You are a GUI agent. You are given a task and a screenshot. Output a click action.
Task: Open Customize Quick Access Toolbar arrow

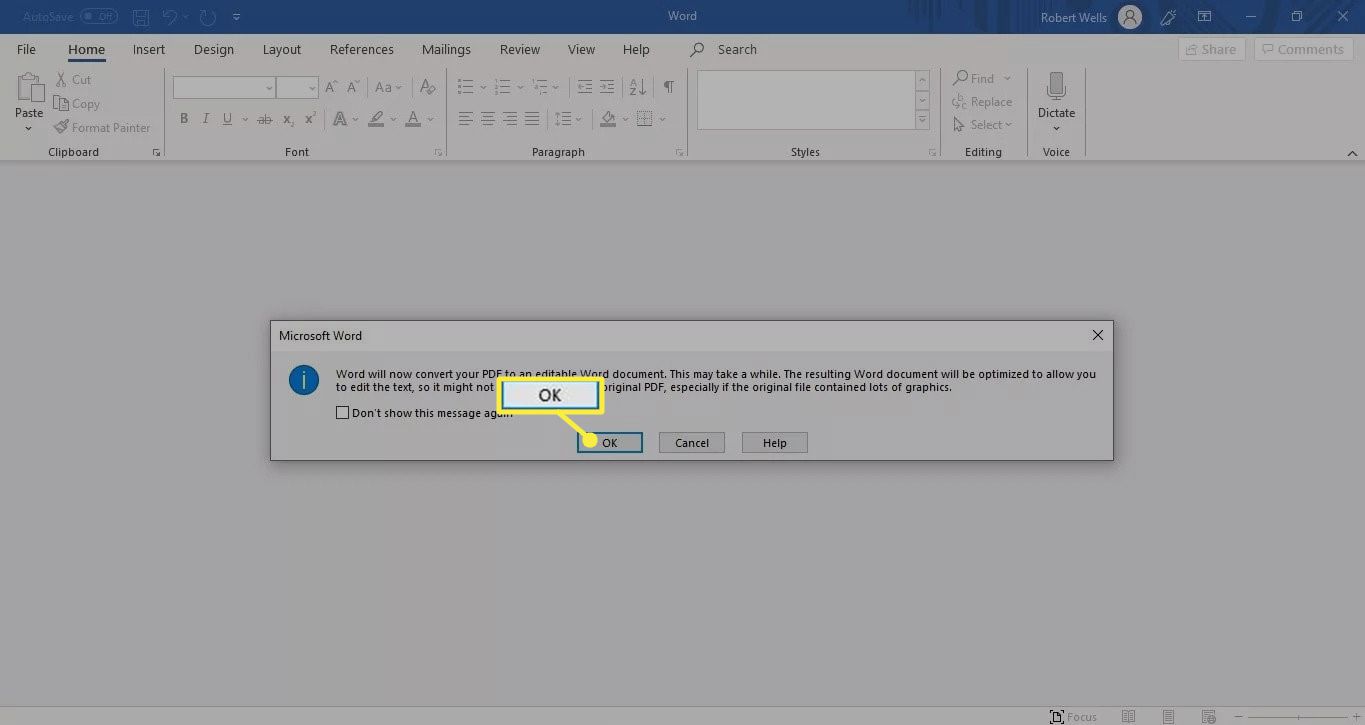coord(236,18)
